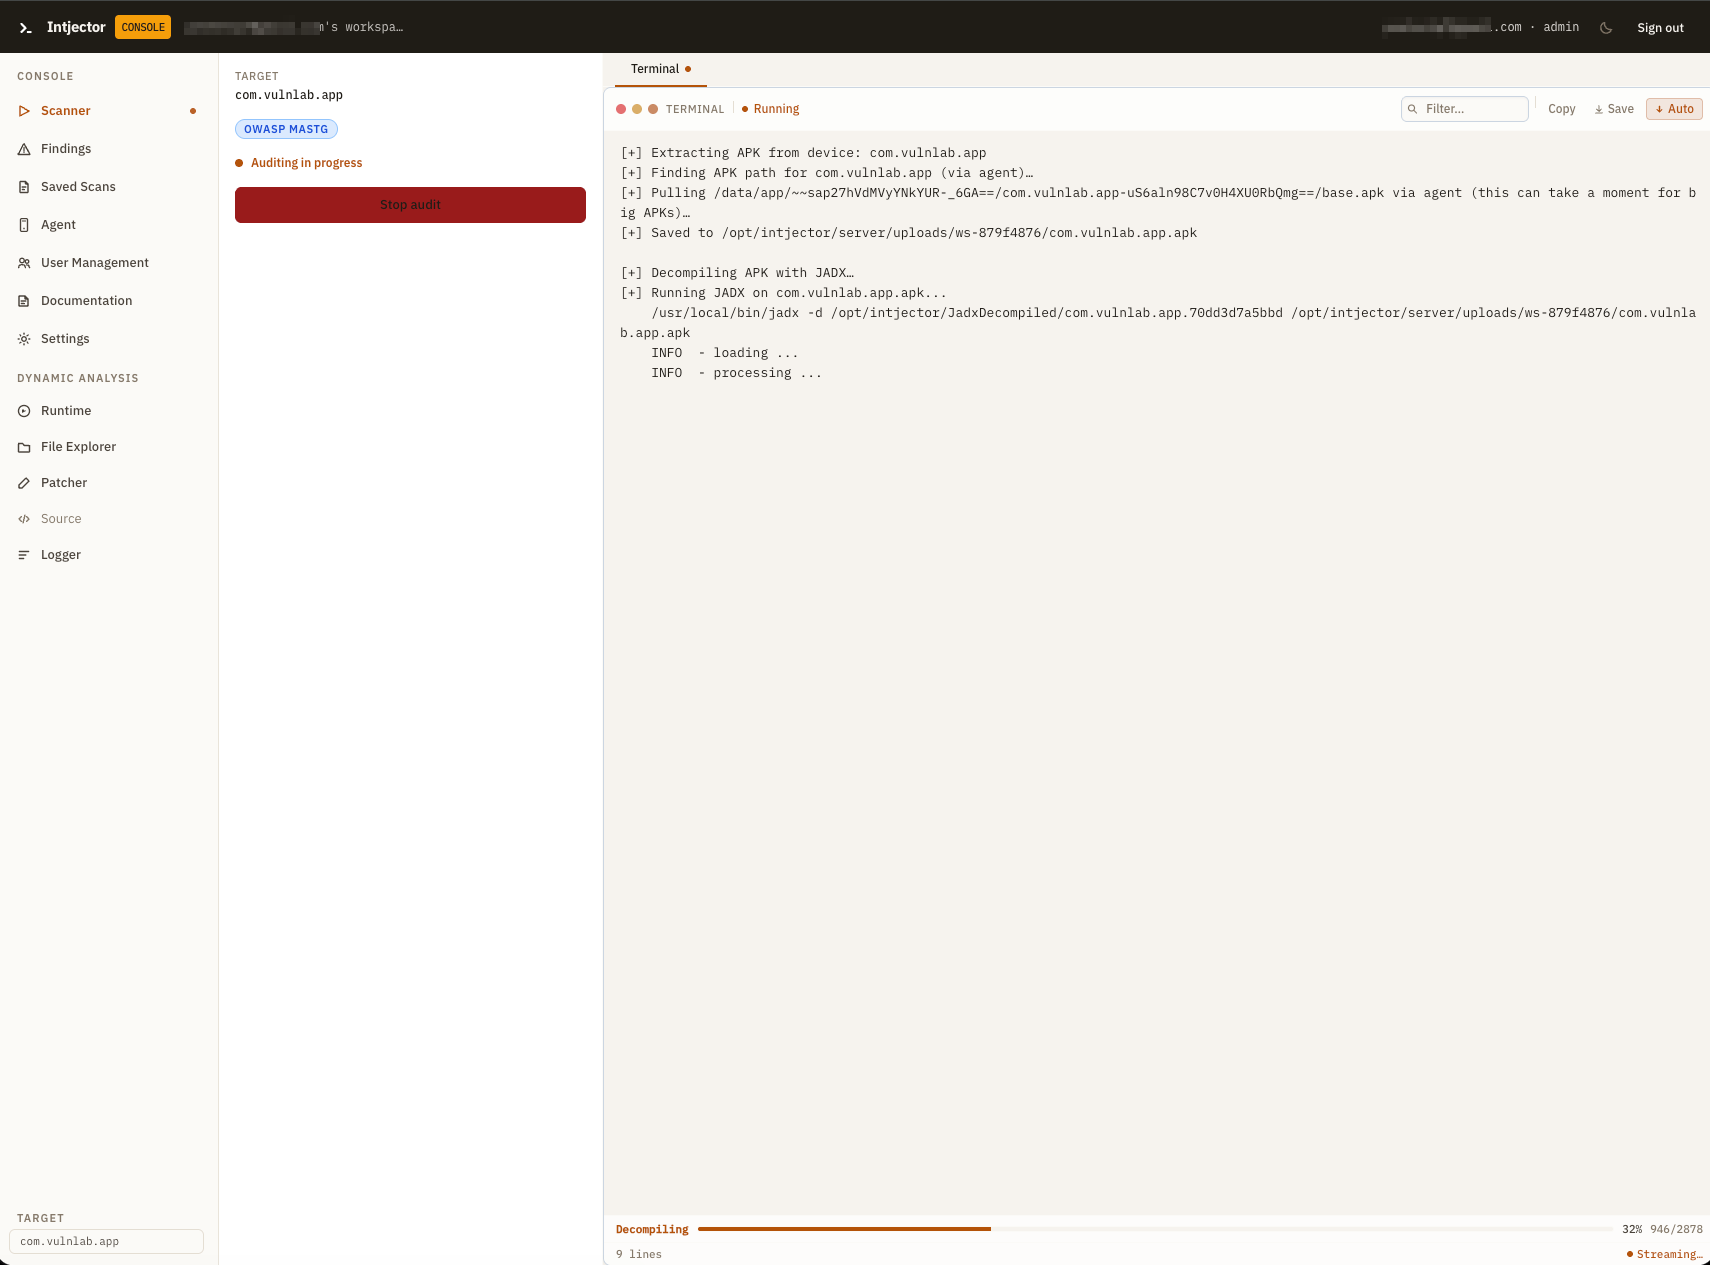Open Documentation file icon

click(24, 301)
